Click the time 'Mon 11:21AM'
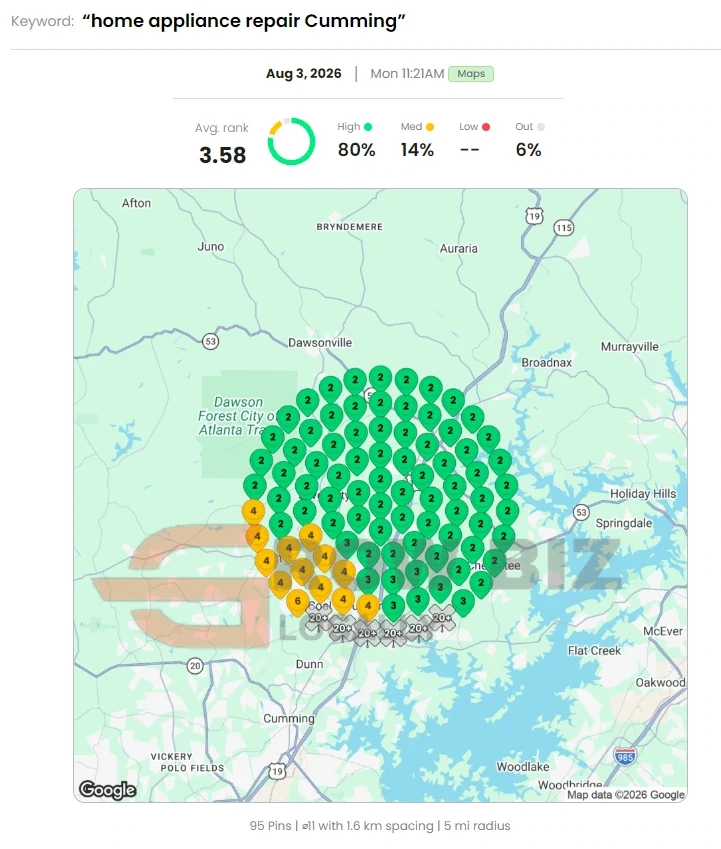 point(407,74)
